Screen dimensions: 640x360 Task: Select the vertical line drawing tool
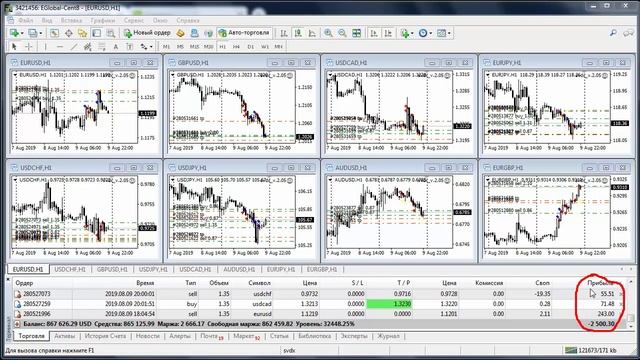point(45,47)
